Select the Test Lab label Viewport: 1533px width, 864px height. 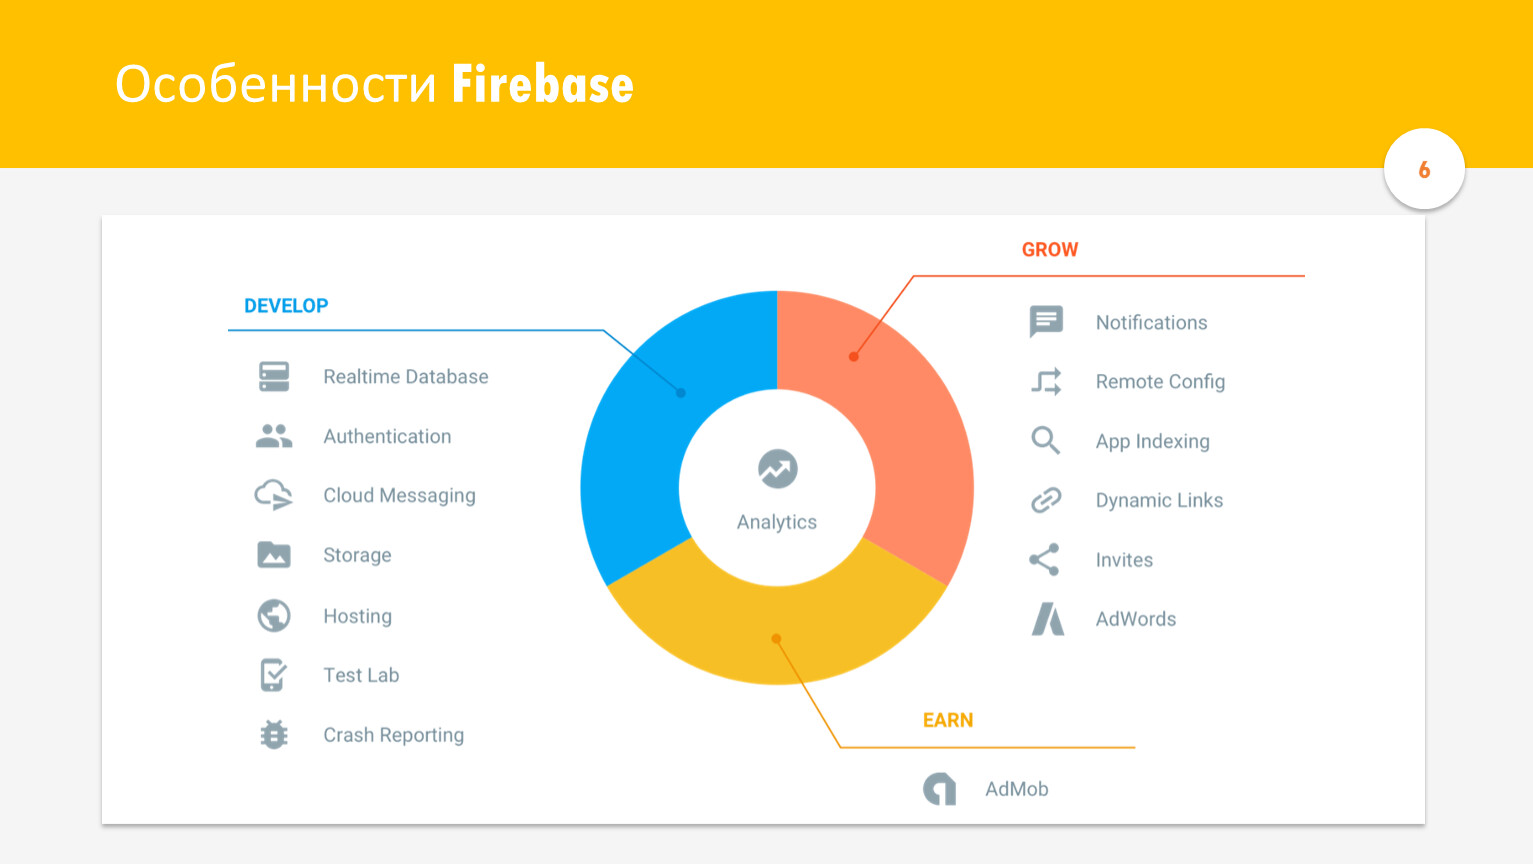[x=361, y=675]
